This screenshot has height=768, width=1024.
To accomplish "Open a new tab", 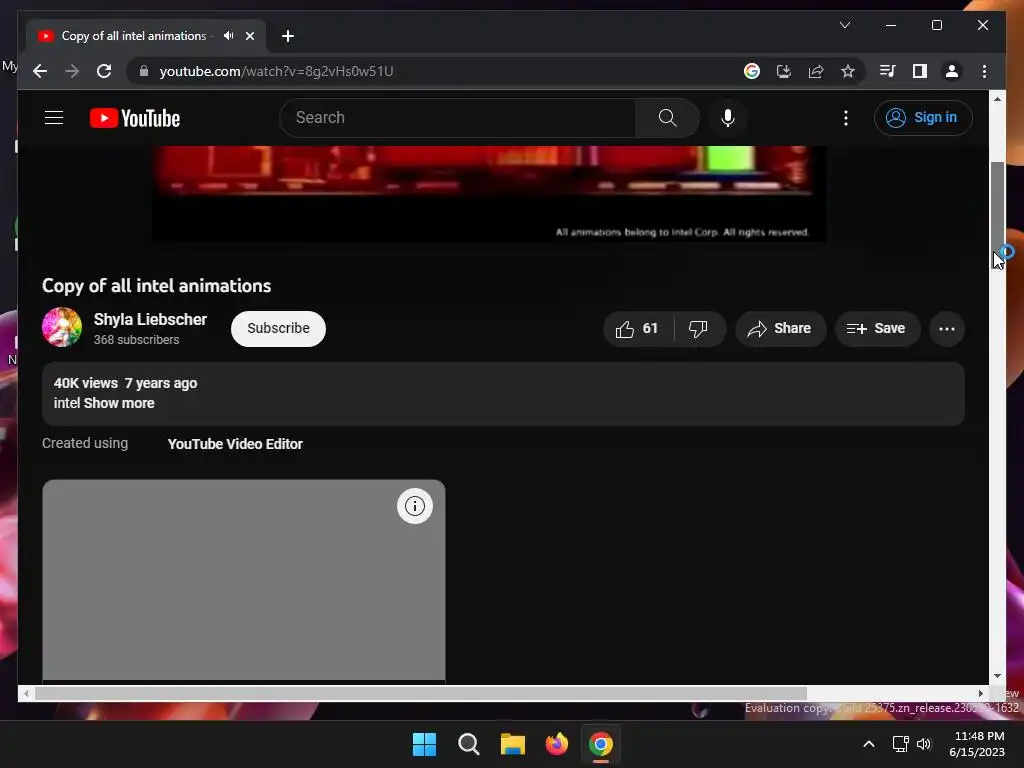I will click(287, 36).
